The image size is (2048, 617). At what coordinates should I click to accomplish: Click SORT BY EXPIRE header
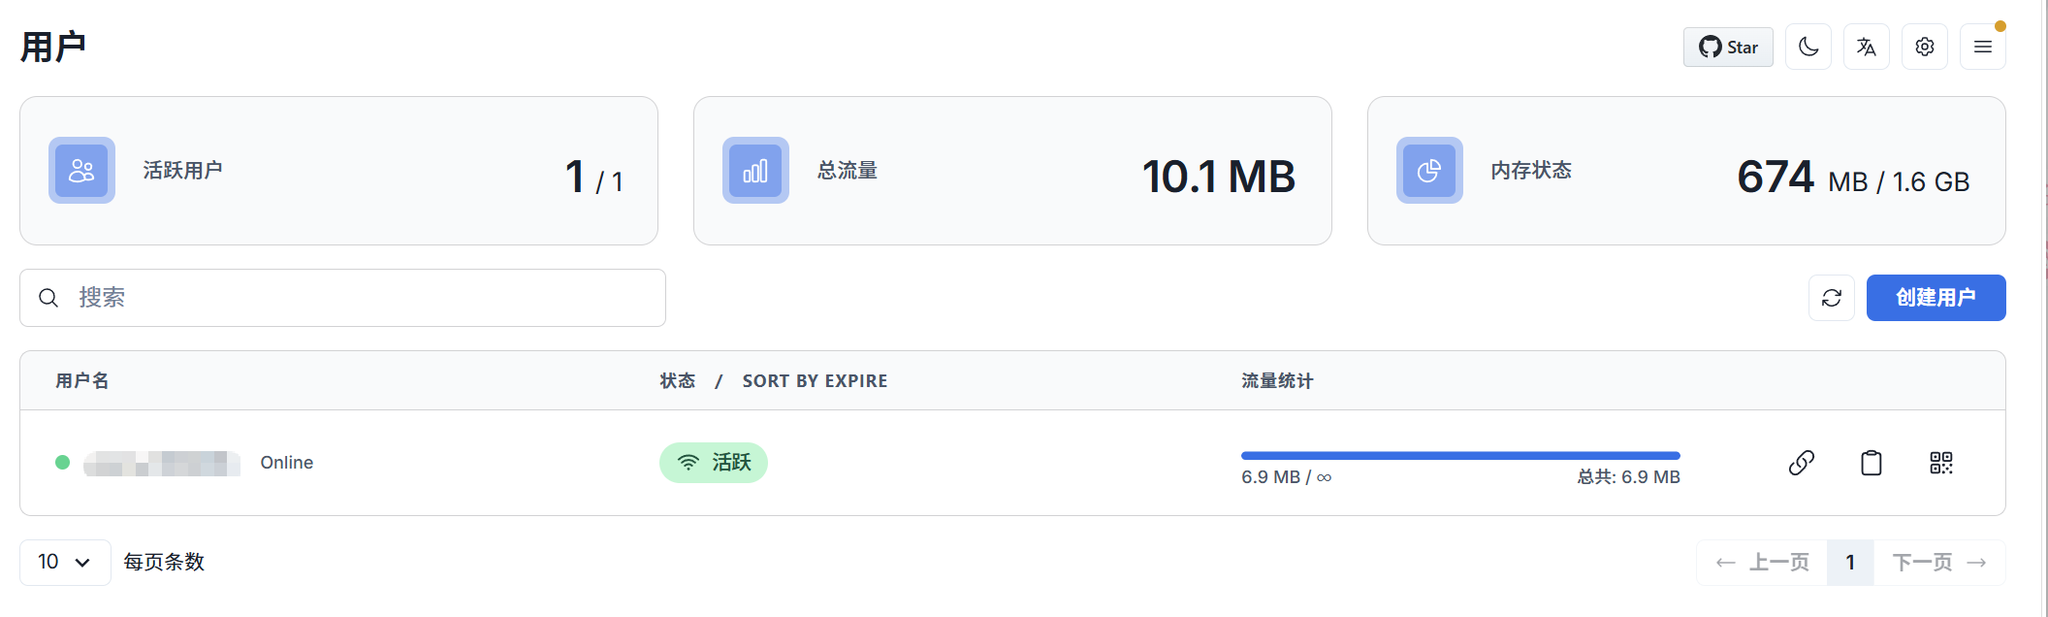(815, 381)
